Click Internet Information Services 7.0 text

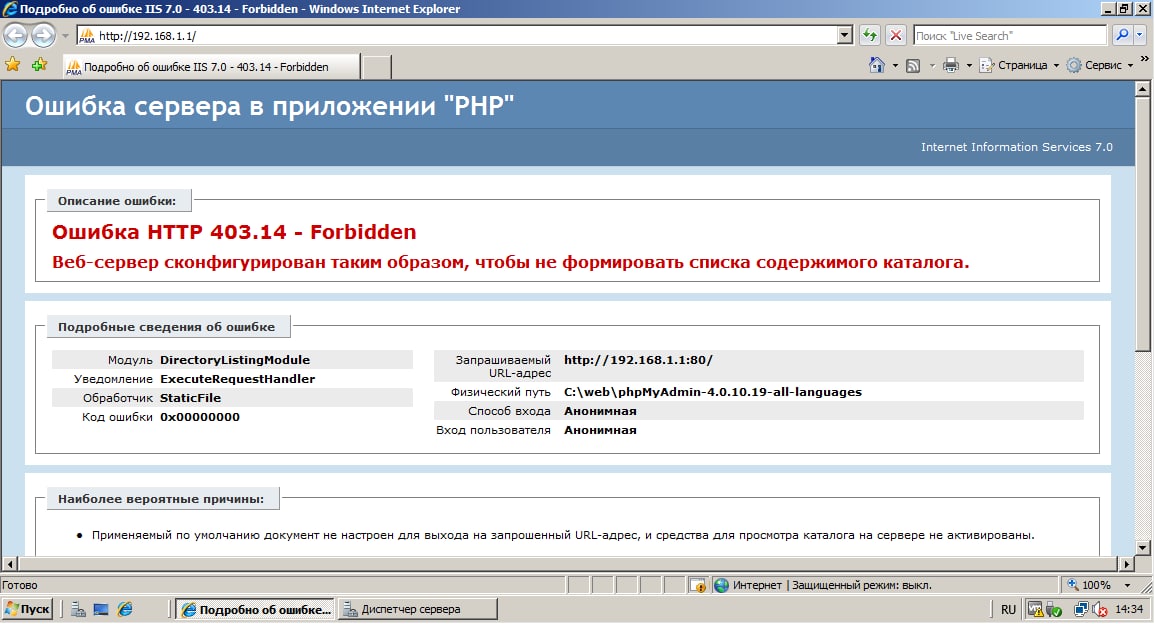click(x=1017, y=147)
